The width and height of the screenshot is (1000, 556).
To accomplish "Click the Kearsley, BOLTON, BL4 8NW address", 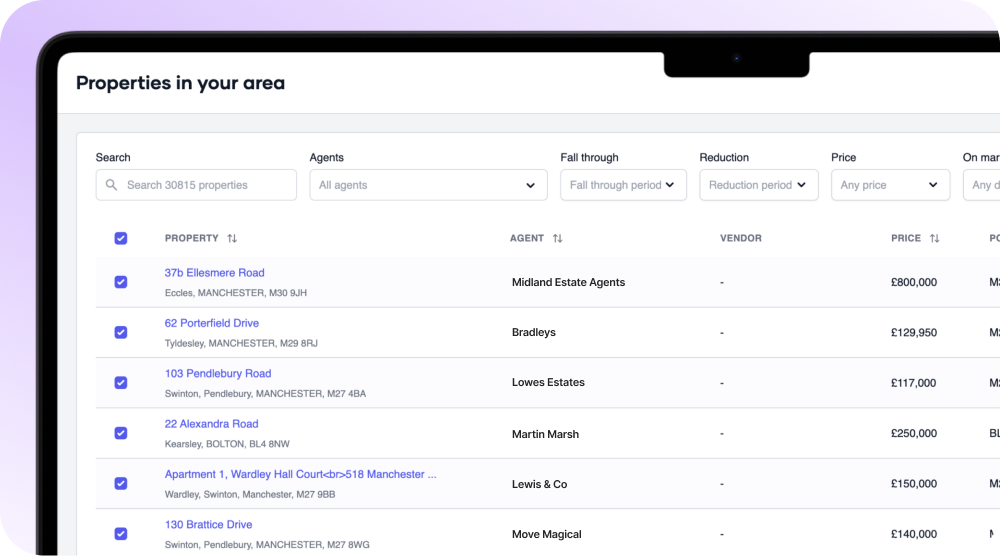I will 227,444.
